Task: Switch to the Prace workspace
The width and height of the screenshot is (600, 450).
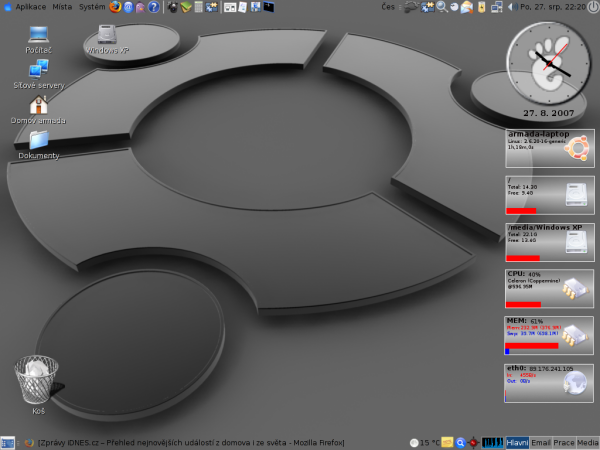Action: tap(564, 443)
